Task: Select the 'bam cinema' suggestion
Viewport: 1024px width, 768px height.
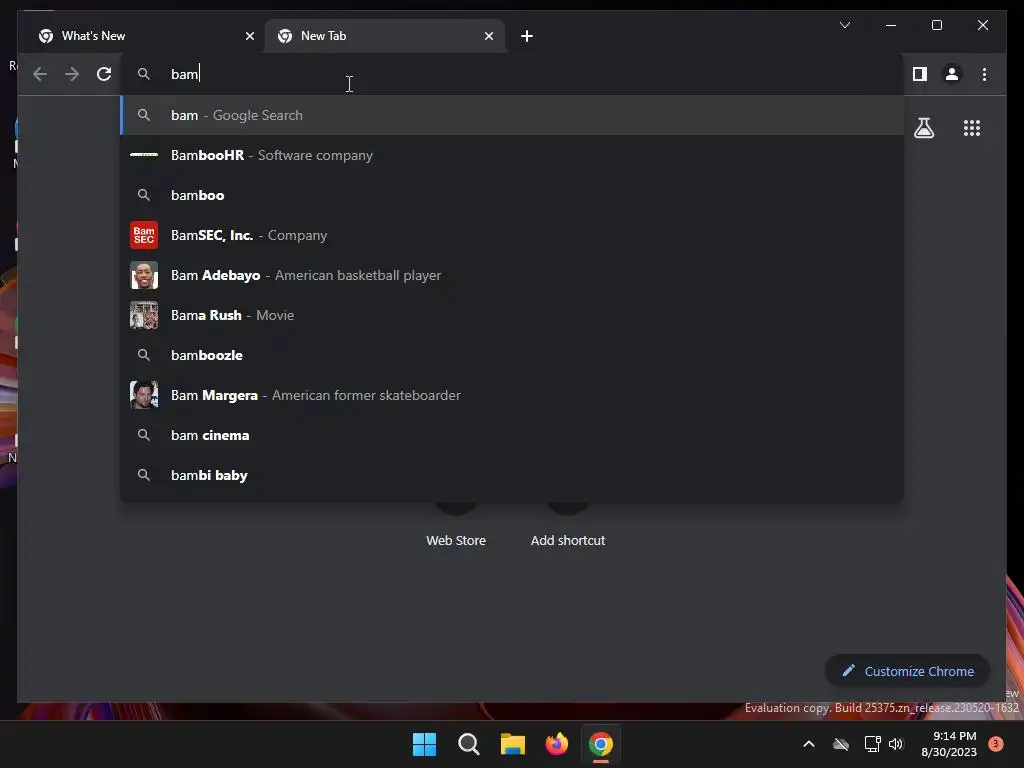Action: click(x=513, y=435)
